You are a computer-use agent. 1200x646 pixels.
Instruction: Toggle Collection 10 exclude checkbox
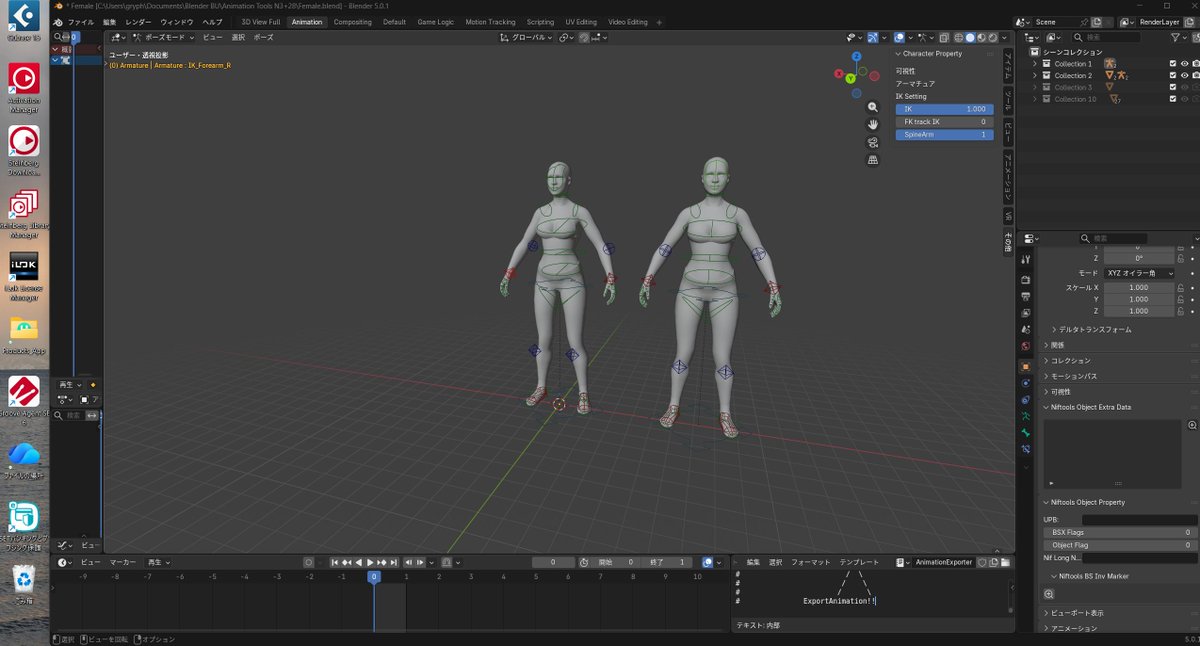1173,99
